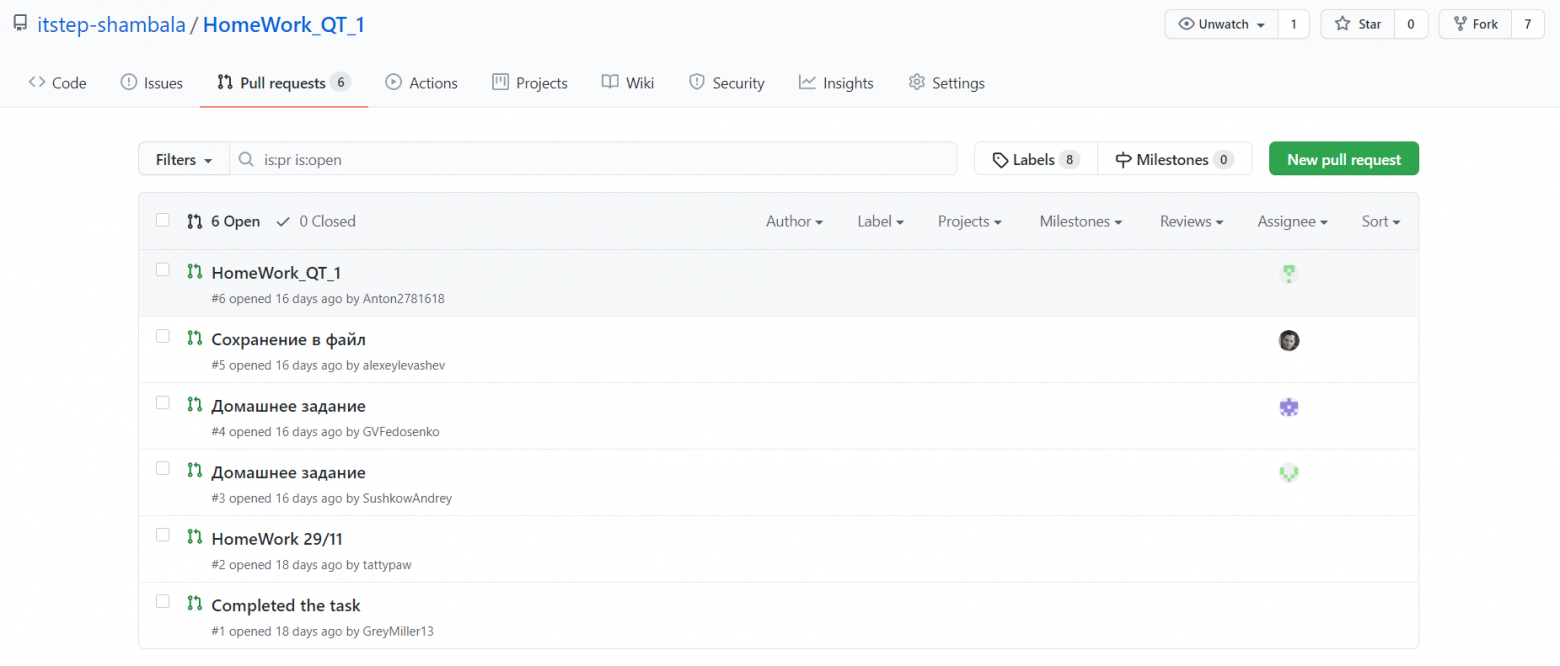The width and height of the screenshot is (1560, 666).
Task: Open the Unwatch notifications dropdown
Action: point(1222,24)
